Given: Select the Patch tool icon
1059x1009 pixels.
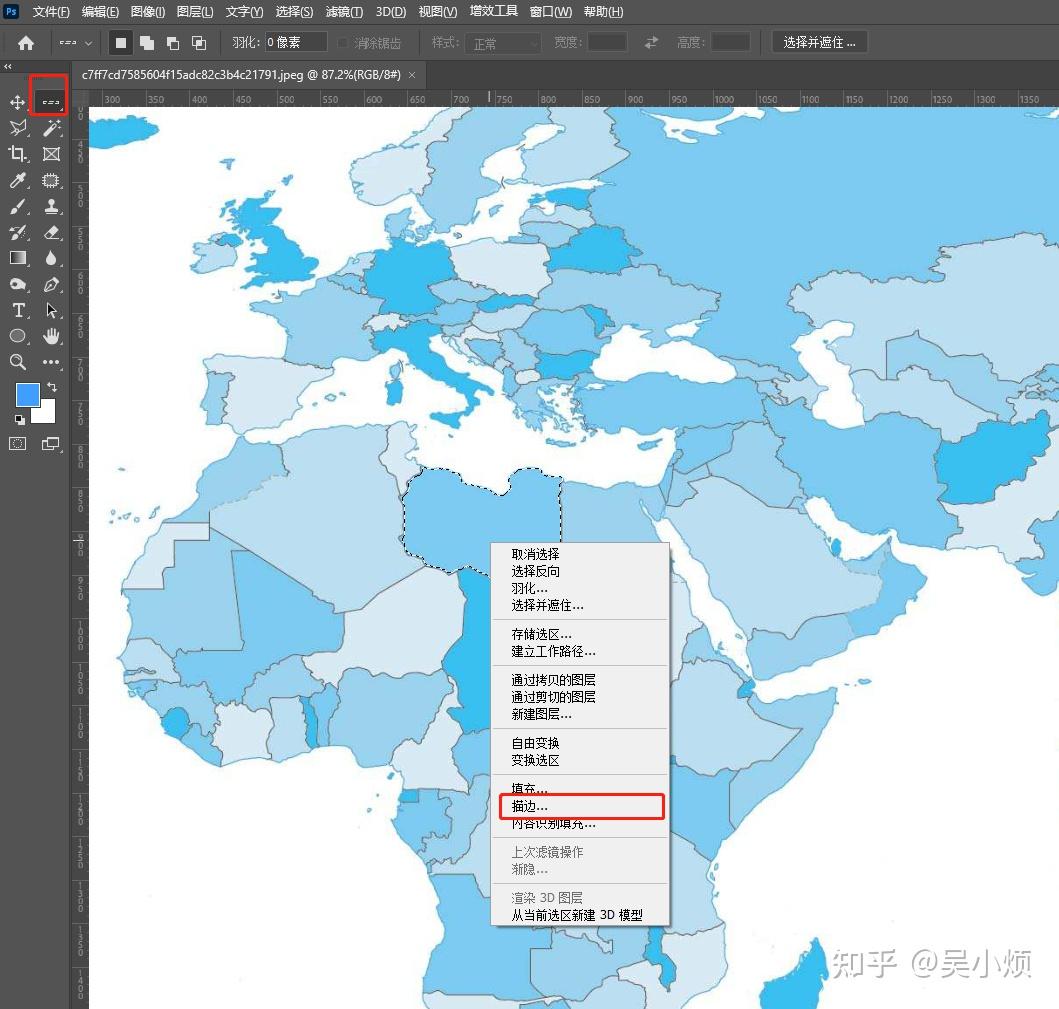Looking at the screenshot, I should (51, 180).
